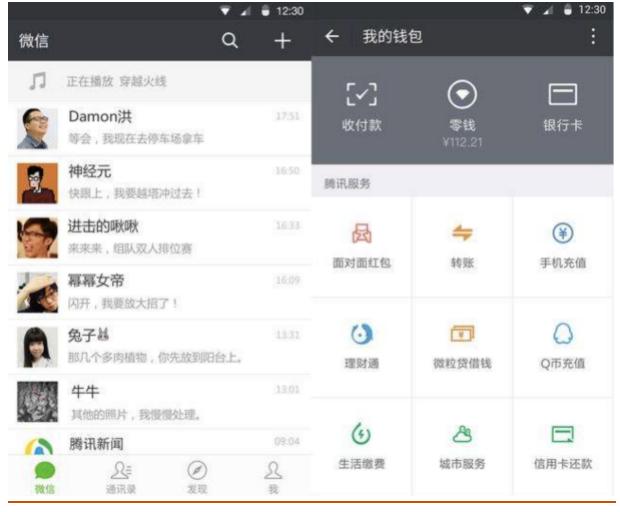The width and height of the screenshot is (620, 512).
Task: Tap 神经元 cartoon avatar
Action: point(37,183)
